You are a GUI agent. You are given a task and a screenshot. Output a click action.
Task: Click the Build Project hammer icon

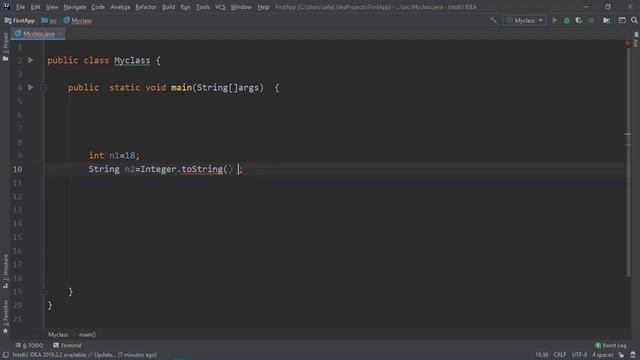[493, 20]
